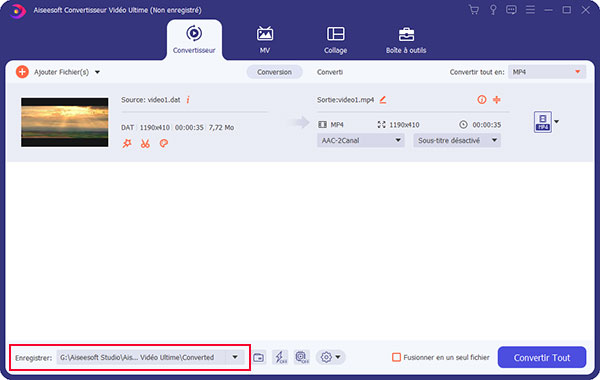Open the AAC-2Canal audio track dropdown
600x380 pixels.
pos(360,140)
